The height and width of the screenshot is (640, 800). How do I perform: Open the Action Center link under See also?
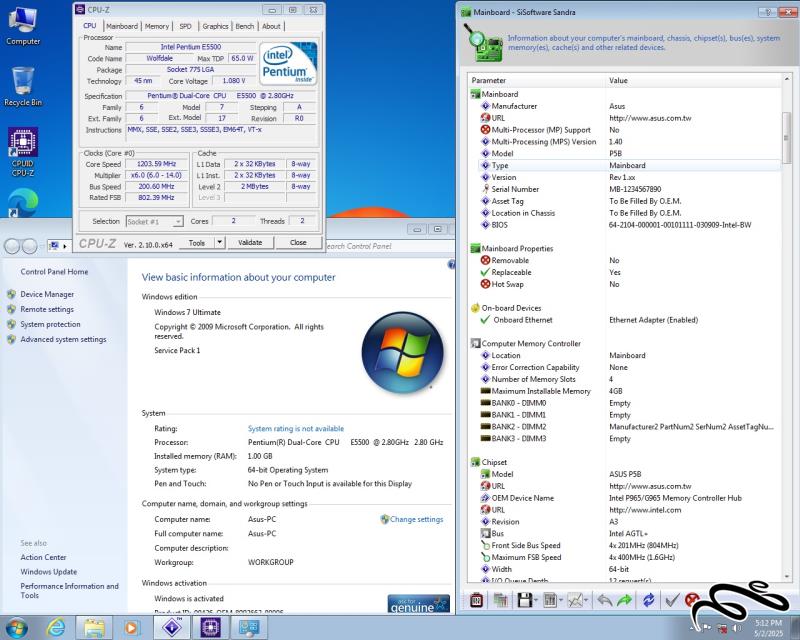point(43,557)
